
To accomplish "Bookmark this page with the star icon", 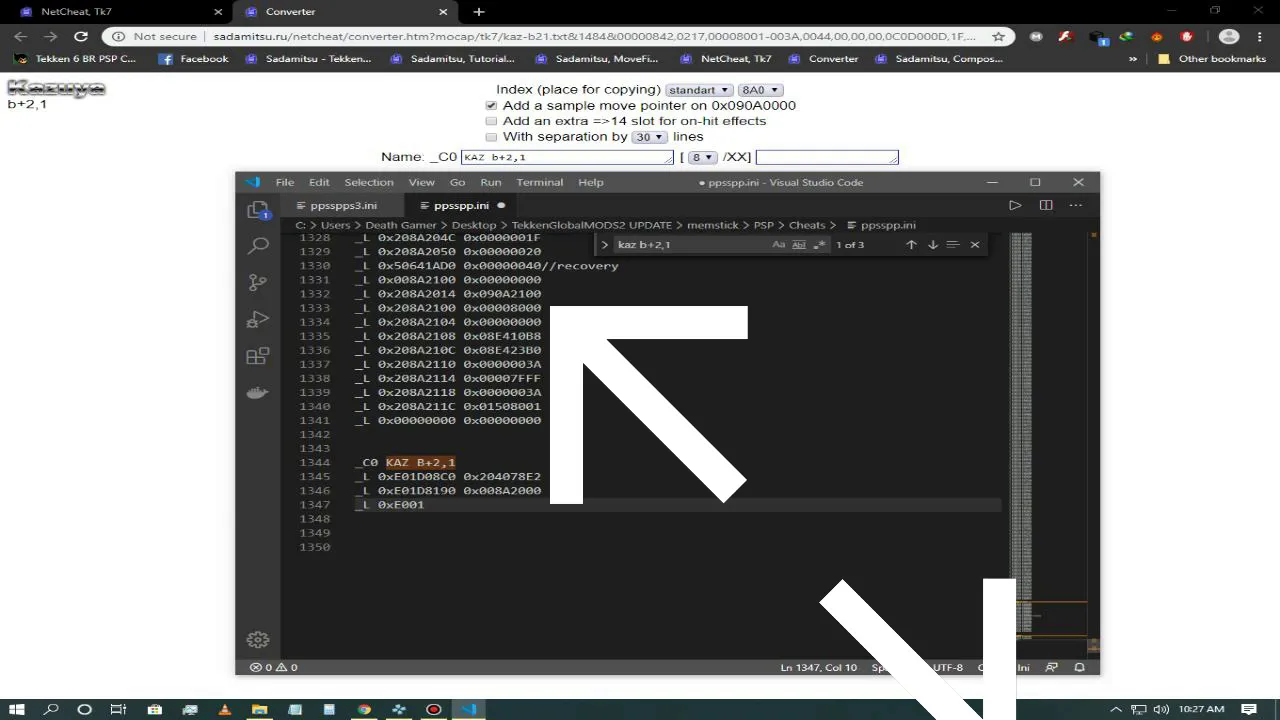I will [998, 36].
